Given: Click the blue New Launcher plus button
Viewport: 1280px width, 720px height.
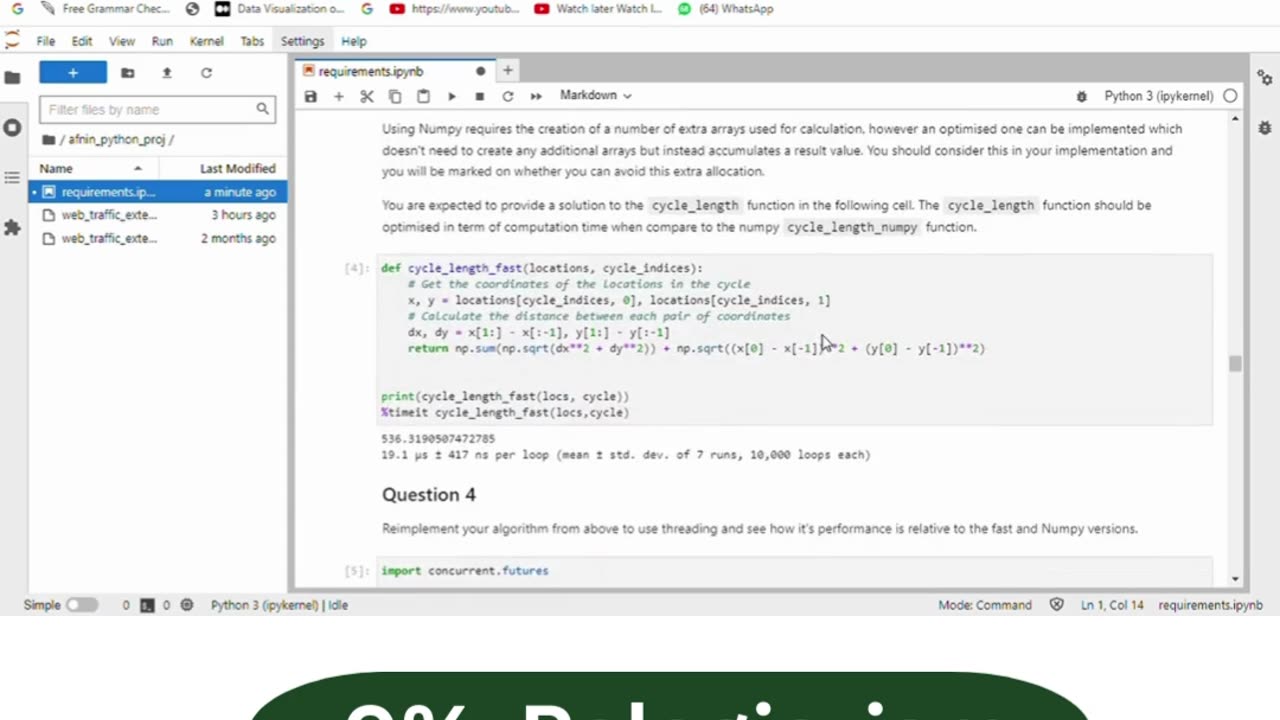Looking at the screenshot, I should tap(73, 72).
